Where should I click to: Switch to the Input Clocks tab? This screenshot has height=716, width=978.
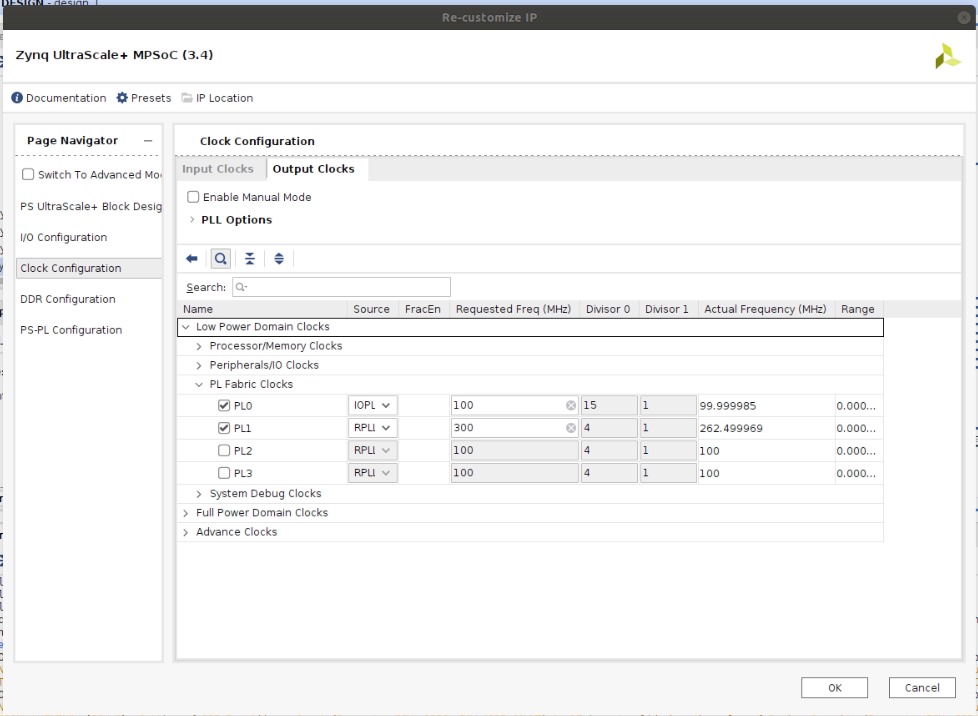(x=217, y=169)
